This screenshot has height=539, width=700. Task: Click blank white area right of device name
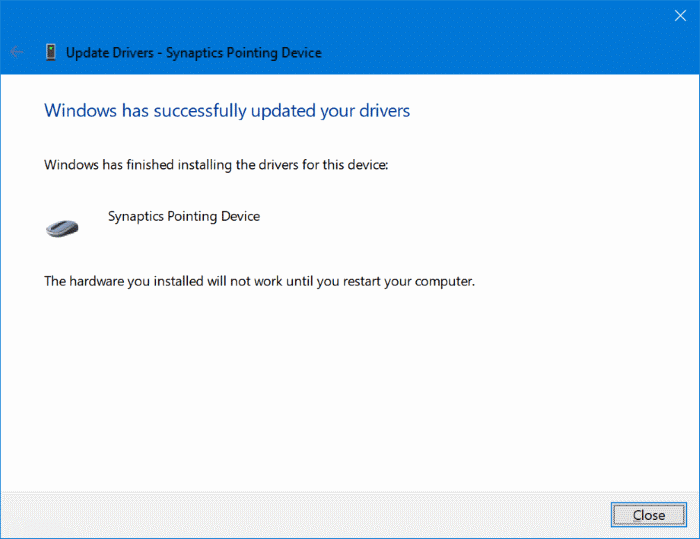450,216
